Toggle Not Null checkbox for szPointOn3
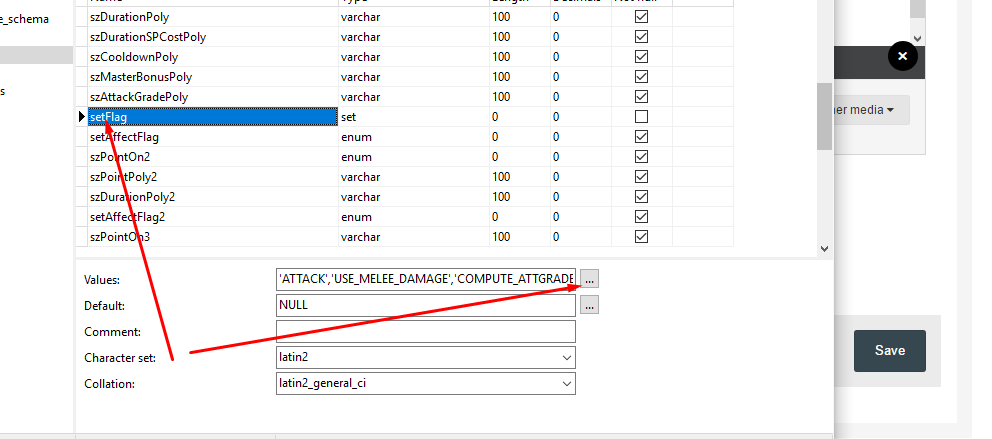This screenshot has width=992, height=439. (641, 237)
